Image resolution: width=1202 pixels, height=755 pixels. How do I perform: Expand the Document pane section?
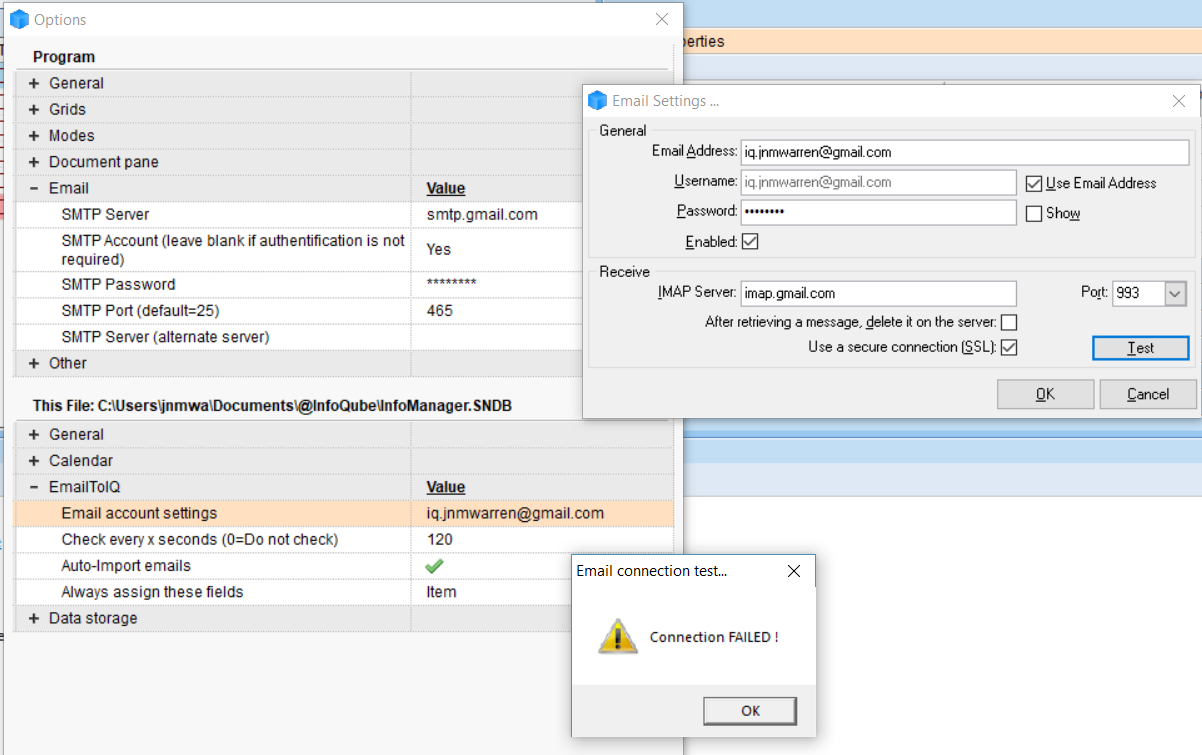pos(34,161)
